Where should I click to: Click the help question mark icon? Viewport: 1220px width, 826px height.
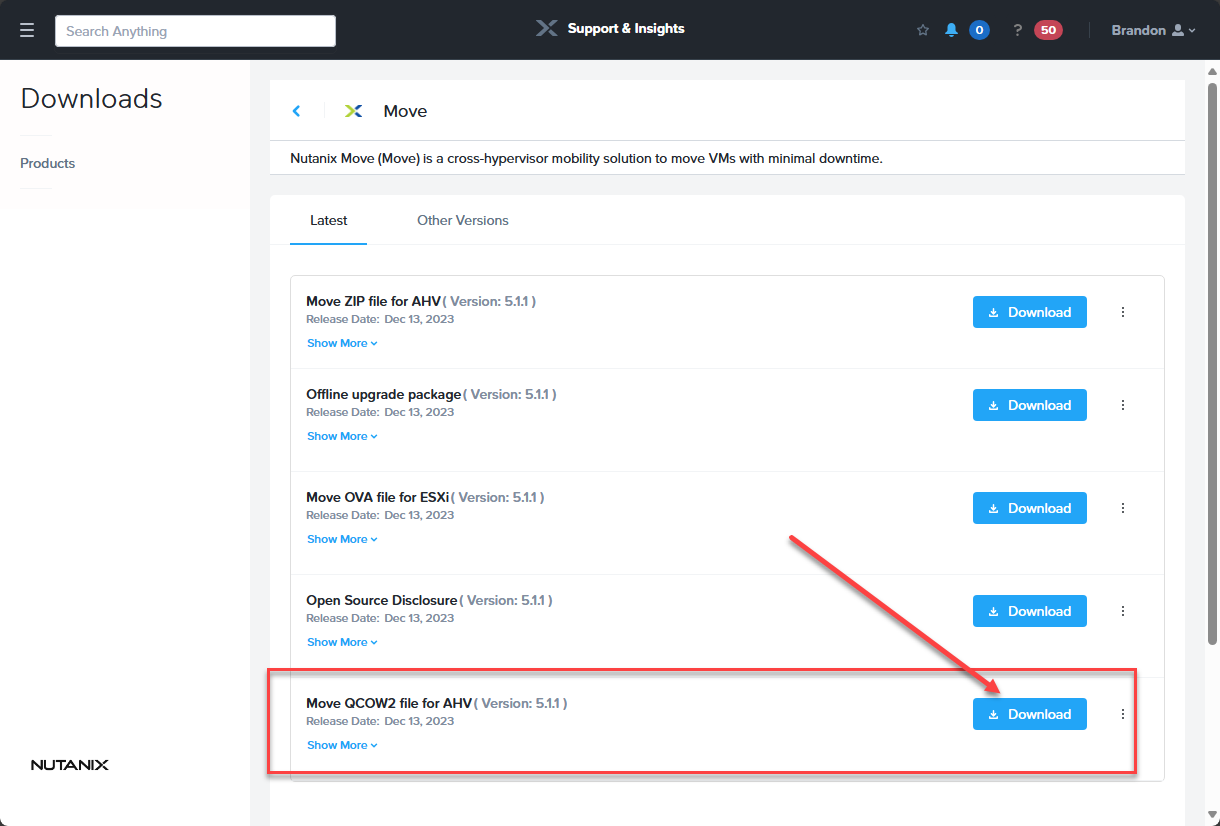point(1017,30)
